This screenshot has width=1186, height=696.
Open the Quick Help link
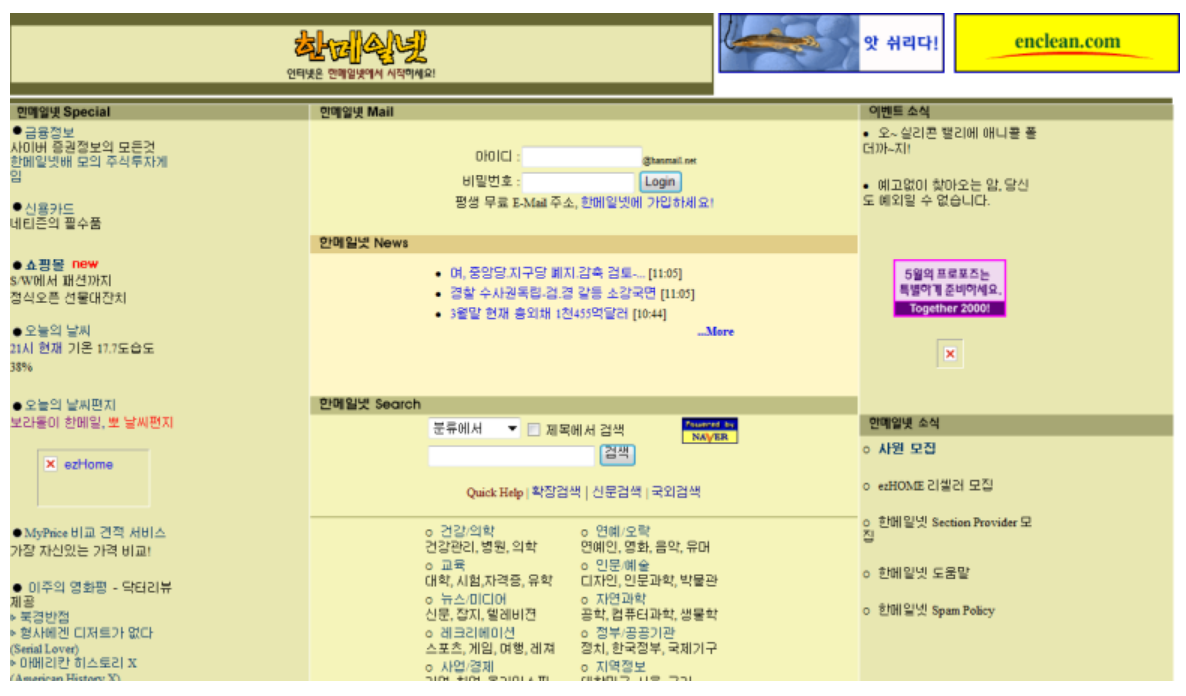(495, 492)
